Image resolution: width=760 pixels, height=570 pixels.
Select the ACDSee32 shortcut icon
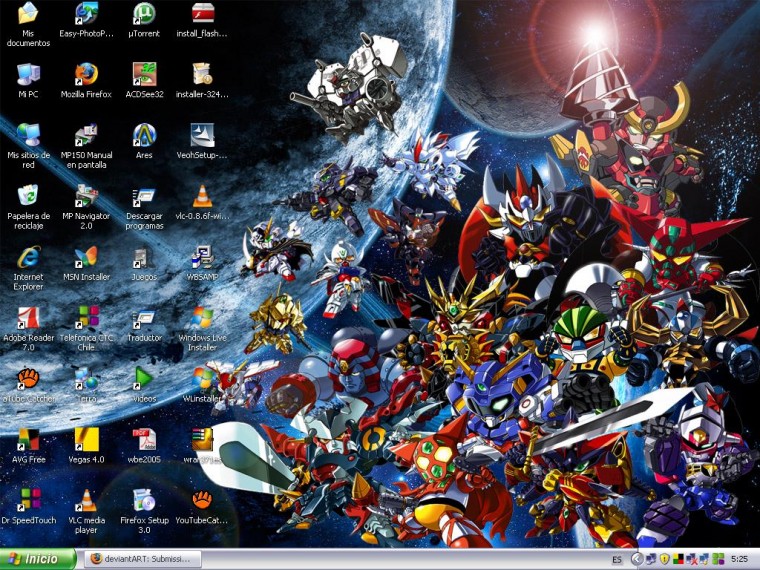click(144, 74)
